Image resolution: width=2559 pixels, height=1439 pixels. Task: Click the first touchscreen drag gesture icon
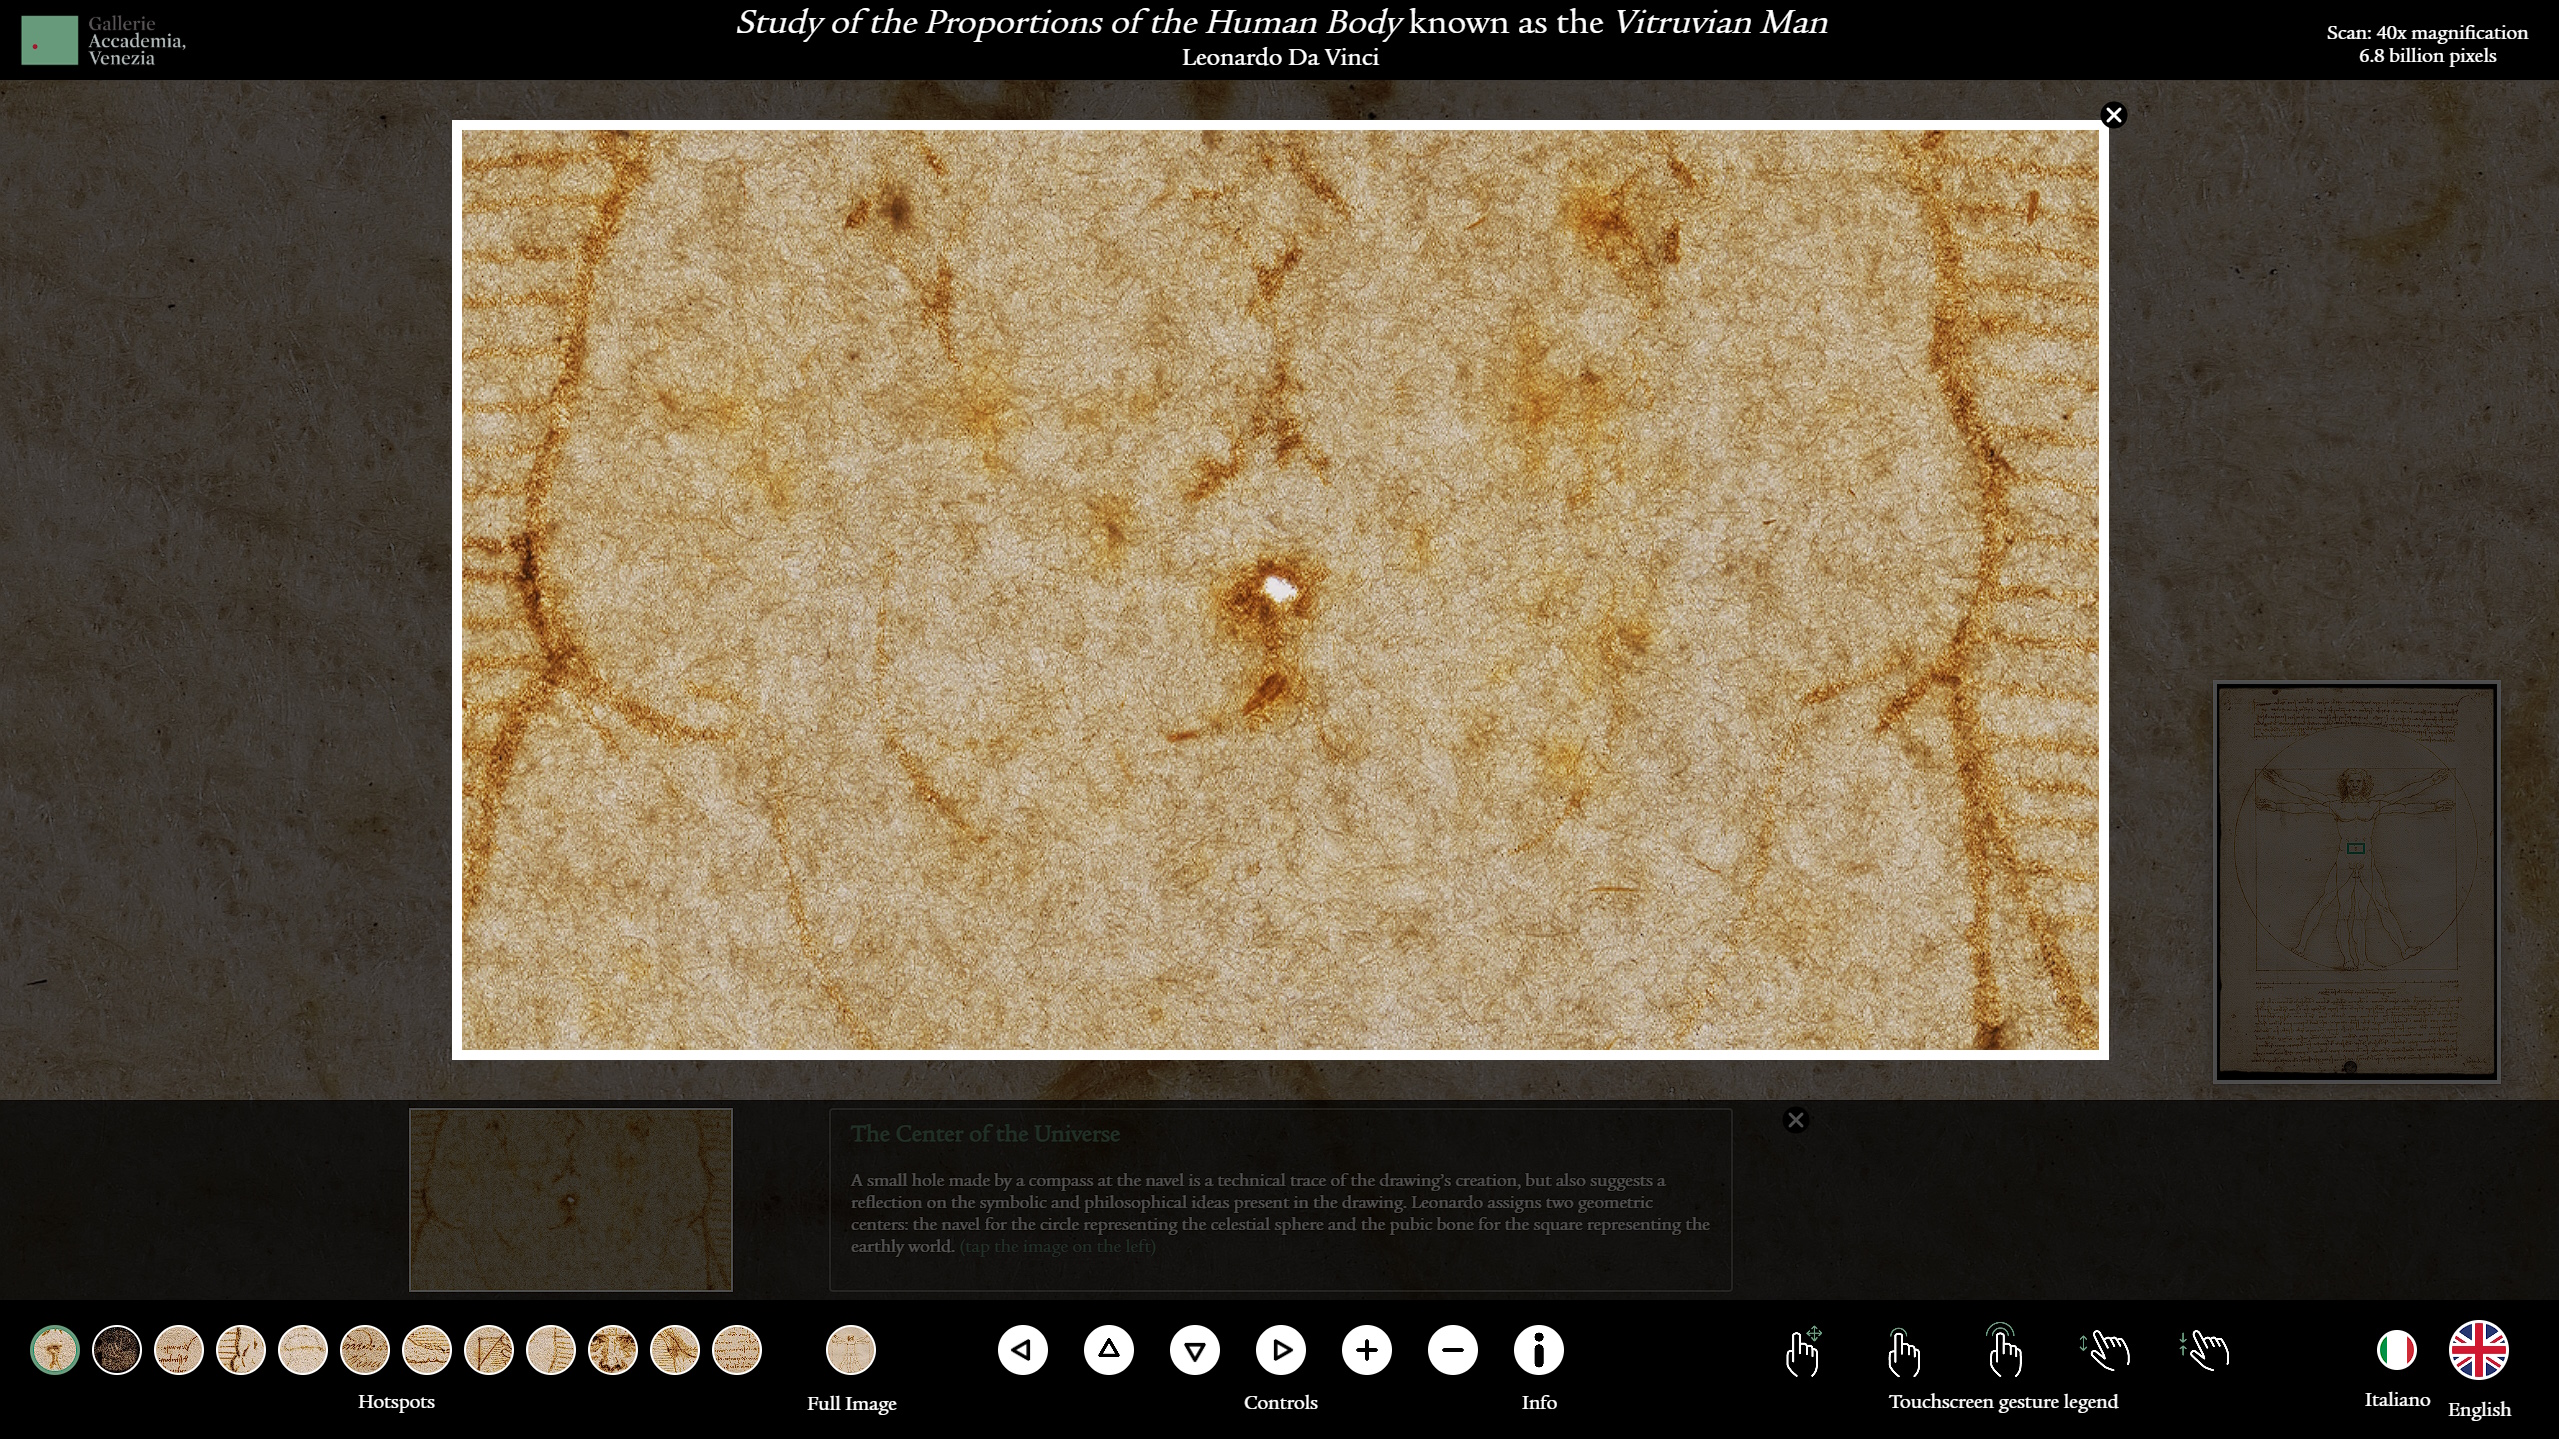tap(1803, 1351)
